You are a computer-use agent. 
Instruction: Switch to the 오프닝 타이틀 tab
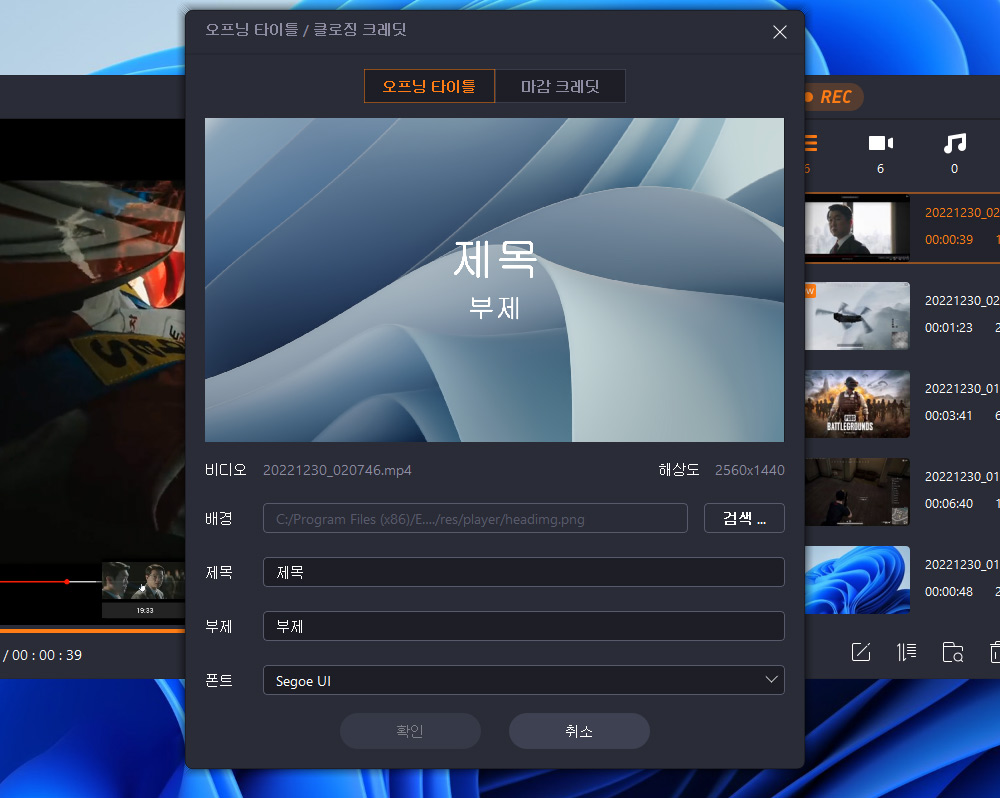pyautogui.click(x=429, y=86)
